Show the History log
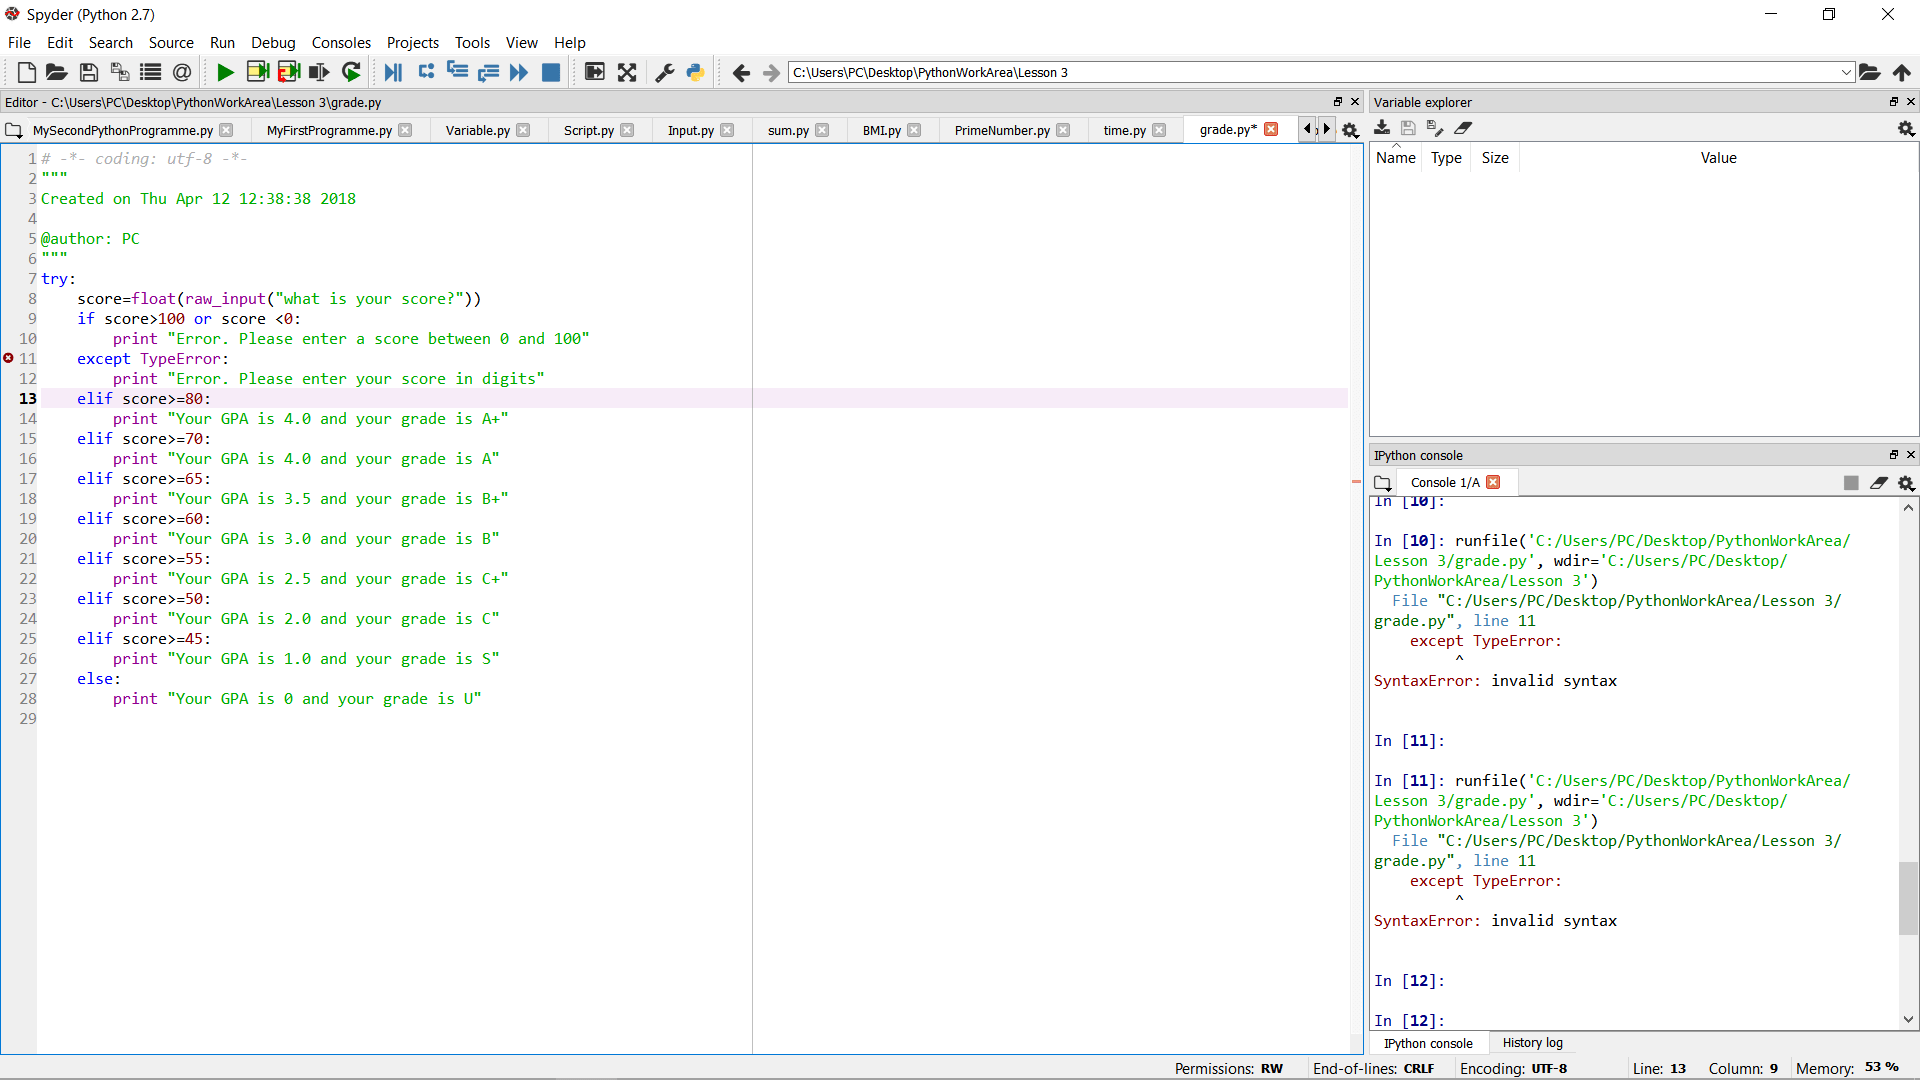 pos(1533,1043)
